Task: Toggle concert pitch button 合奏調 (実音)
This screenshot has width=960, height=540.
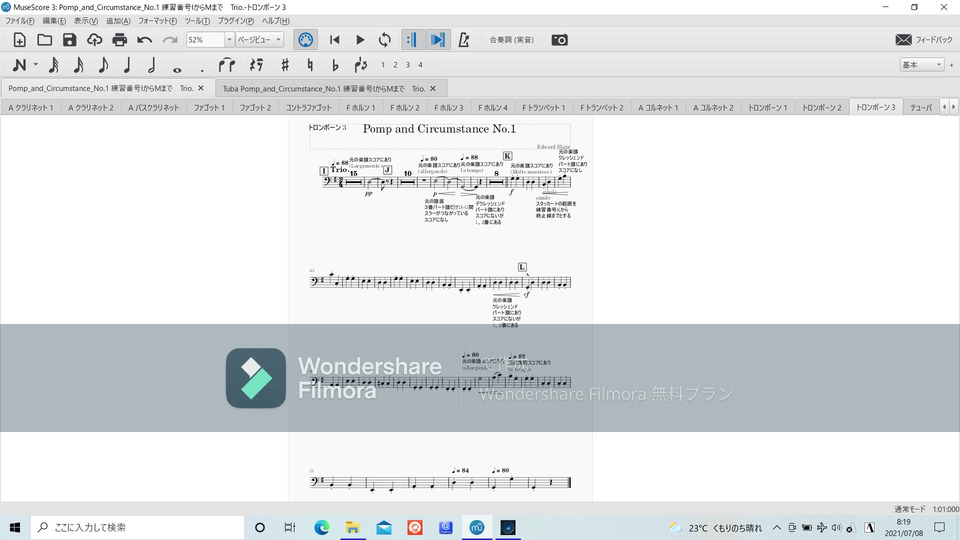Action: point(511,40)
